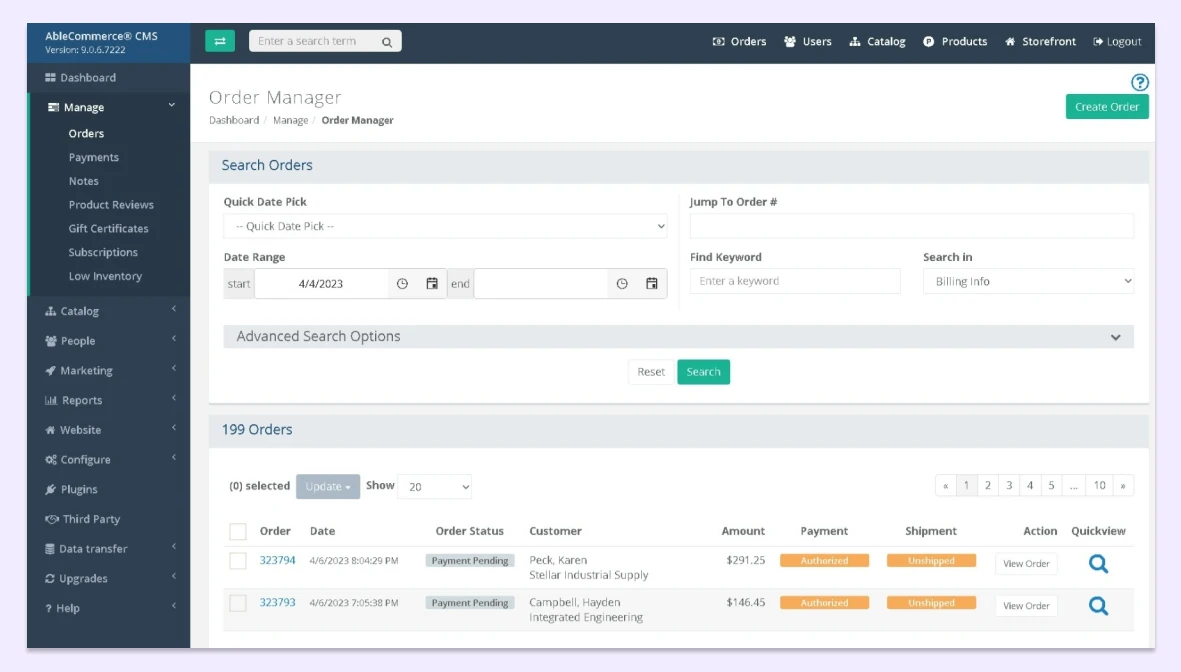Click the Create Order button
The width and height of the screenshot is (1181, 672).
pos(1107,106)
